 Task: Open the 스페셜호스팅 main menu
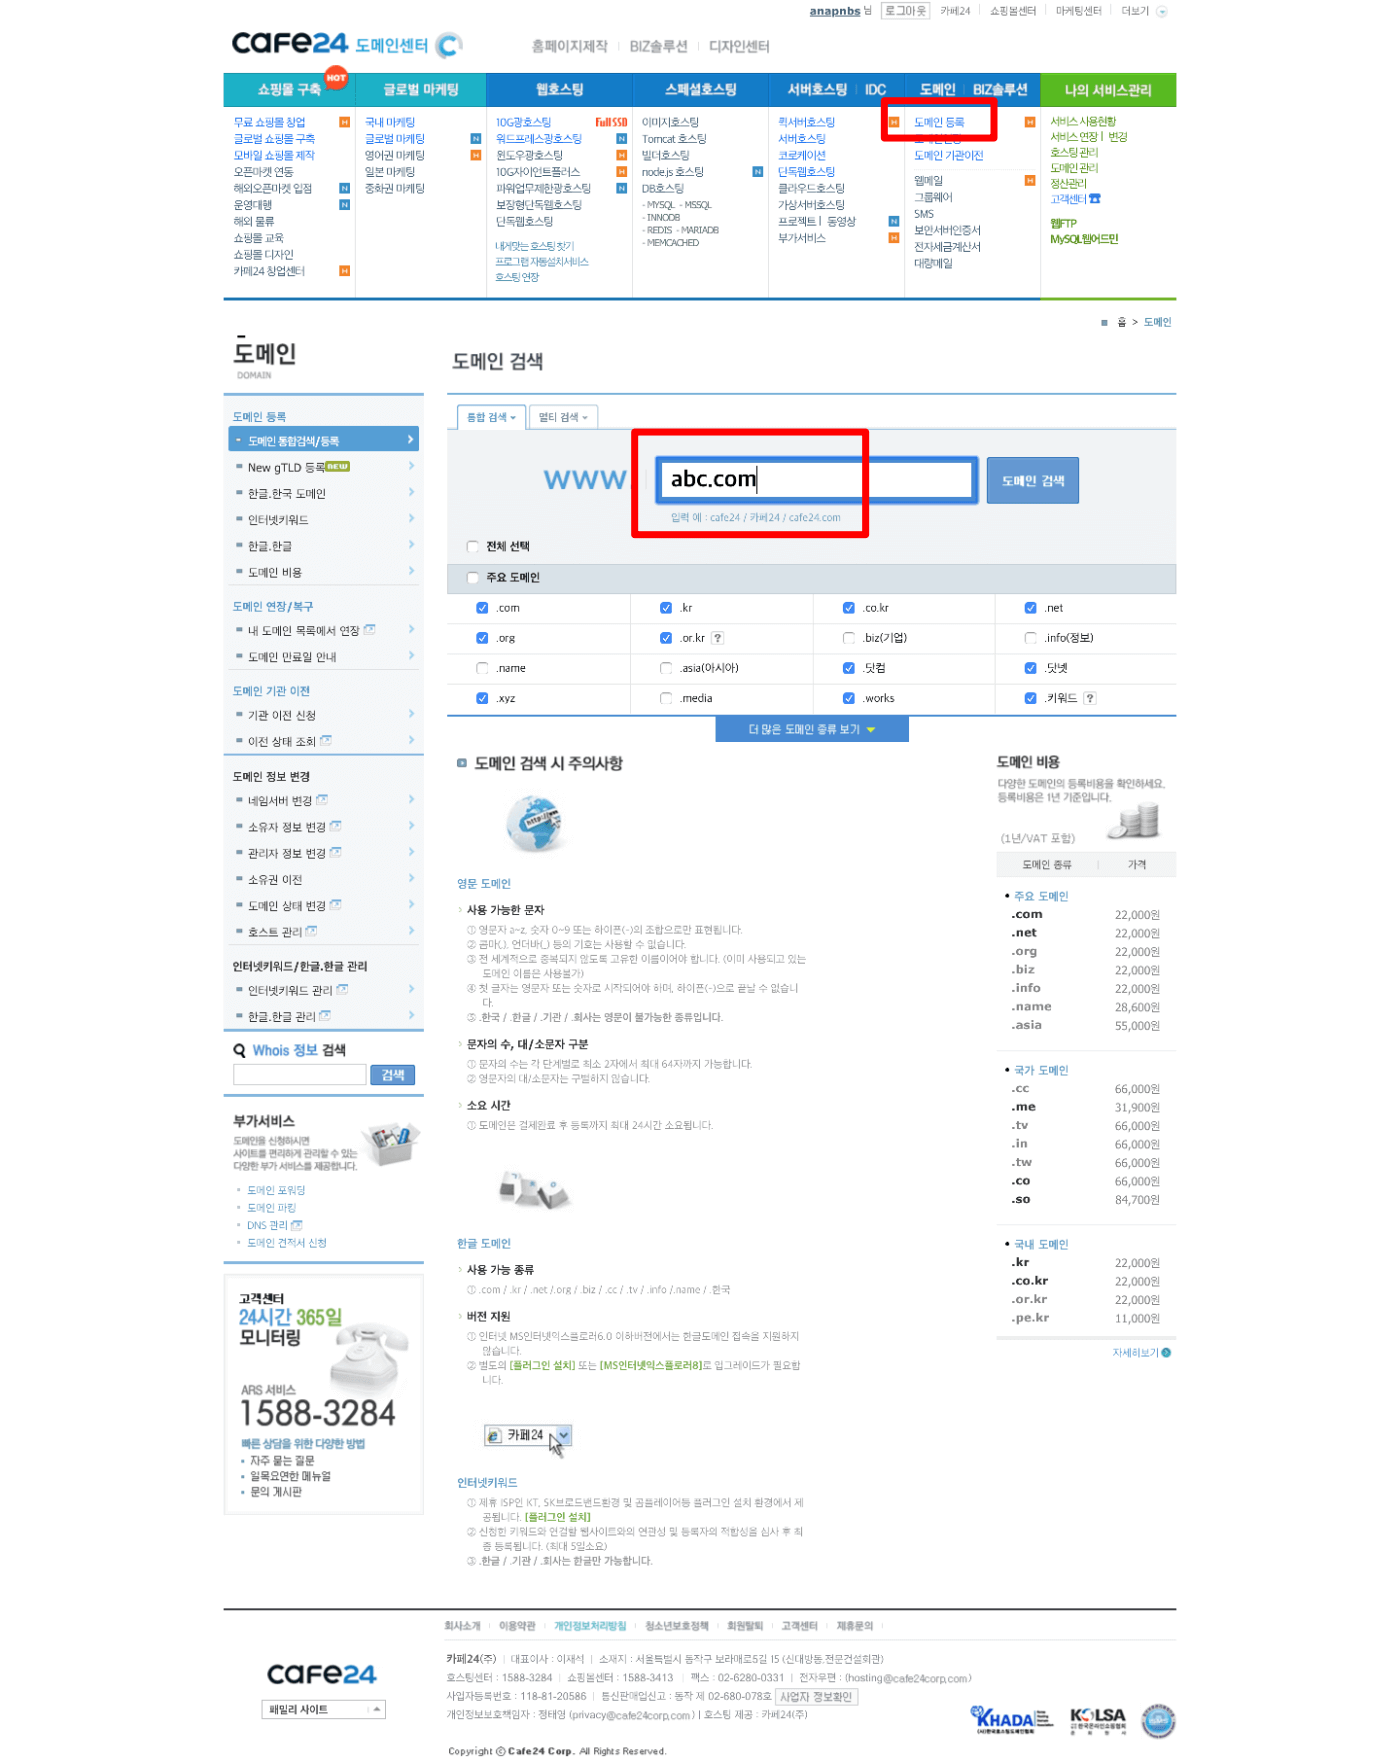pos(700,90)
